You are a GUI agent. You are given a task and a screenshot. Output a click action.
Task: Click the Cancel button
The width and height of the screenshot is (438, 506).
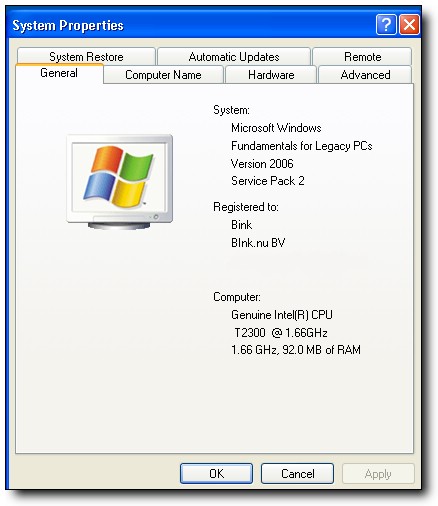[297, 473]
